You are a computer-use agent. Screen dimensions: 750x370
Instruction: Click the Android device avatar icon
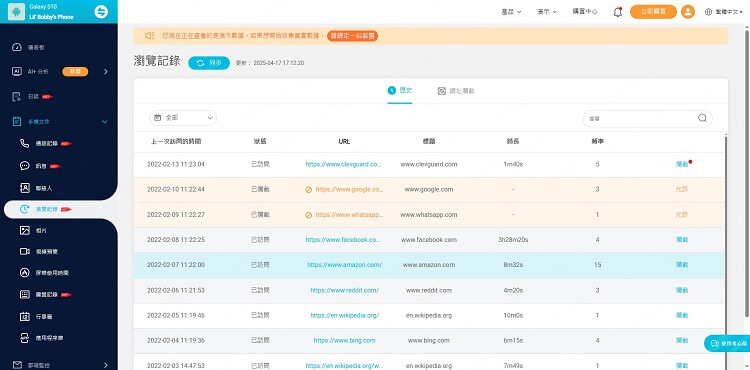[x=16, y=11]
